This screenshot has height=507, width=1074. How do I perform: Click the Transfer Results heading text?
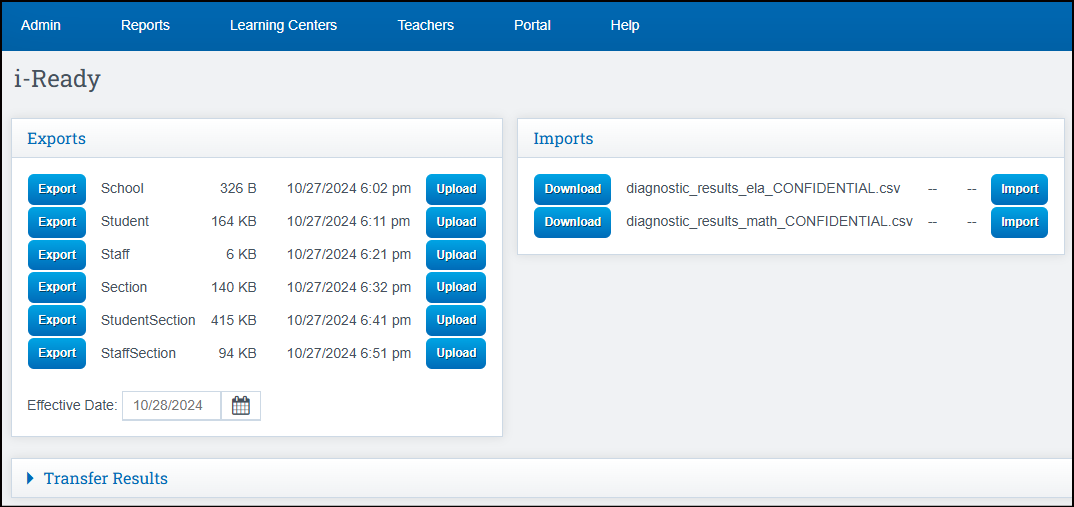tap(105, 478)
